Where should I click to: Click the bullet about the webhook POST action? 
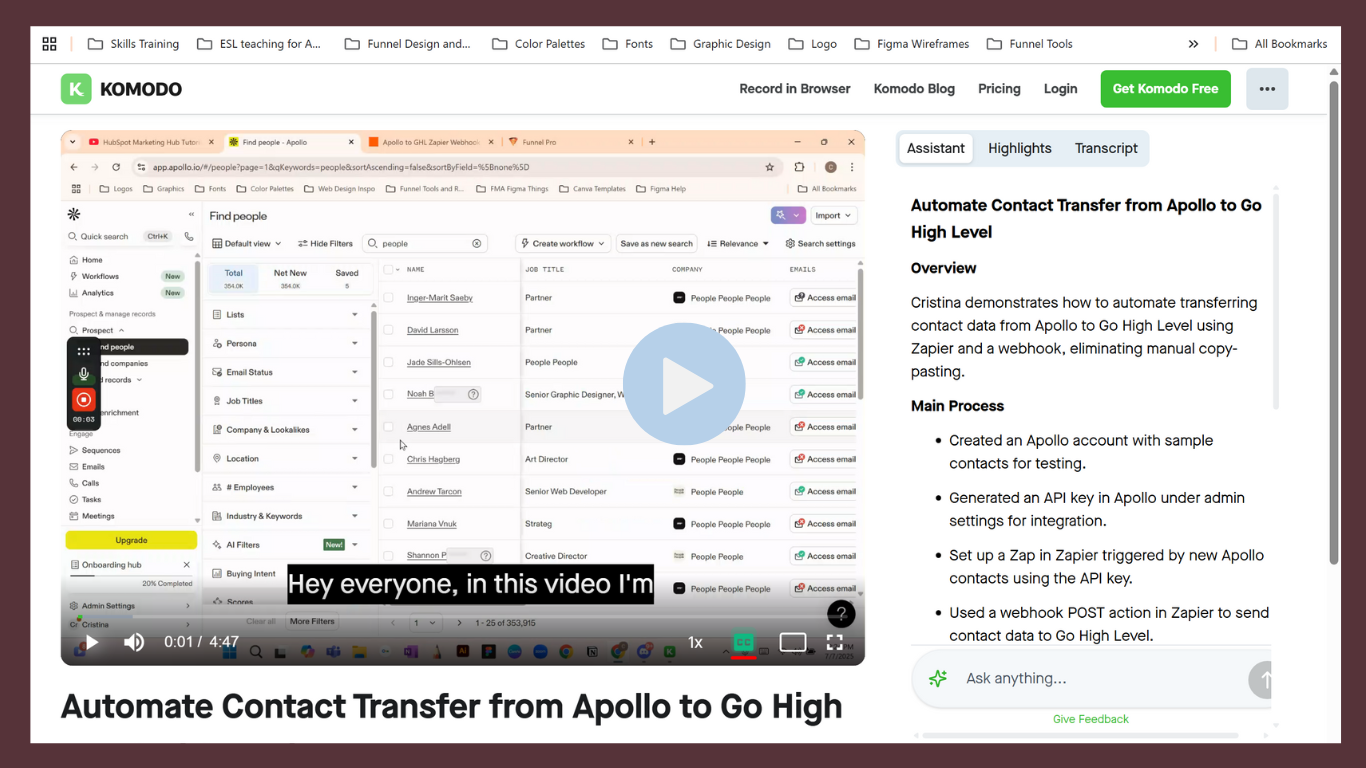tap(1109, 624)
